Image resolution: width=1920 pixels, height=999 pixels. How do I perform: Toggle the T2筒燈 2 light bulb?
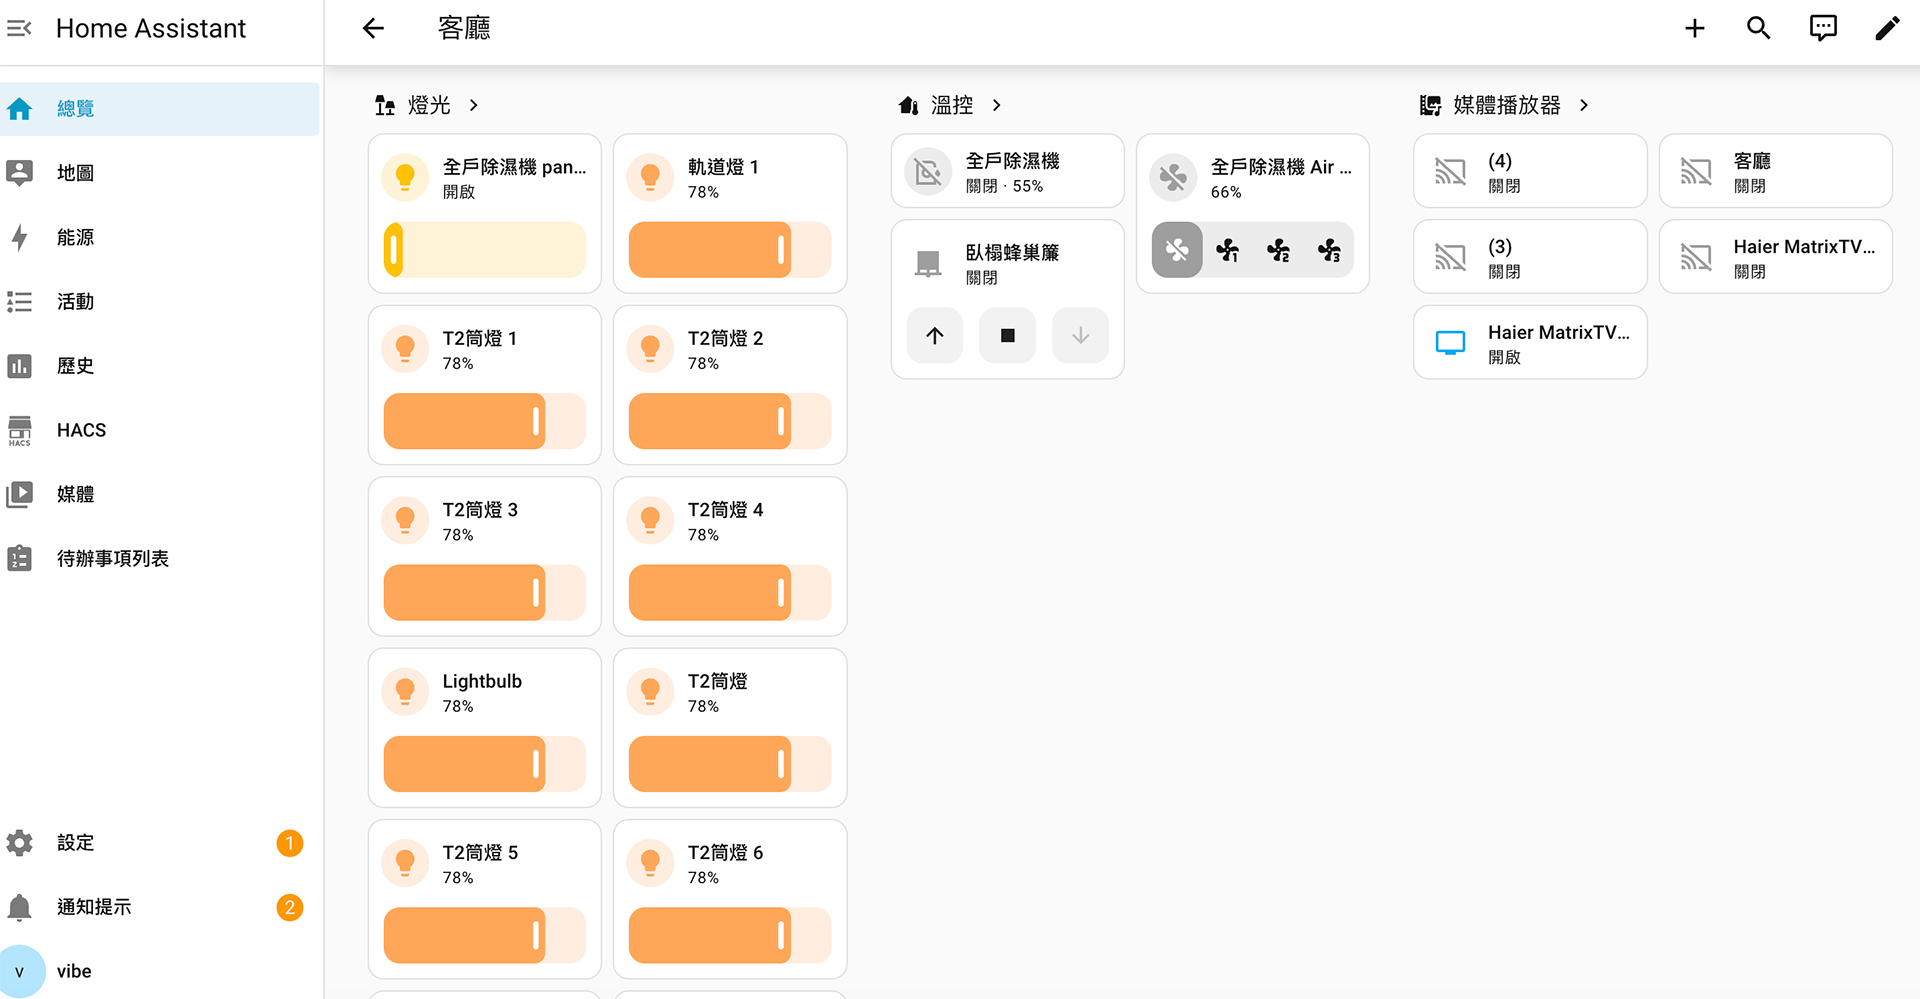coord(650,348)
